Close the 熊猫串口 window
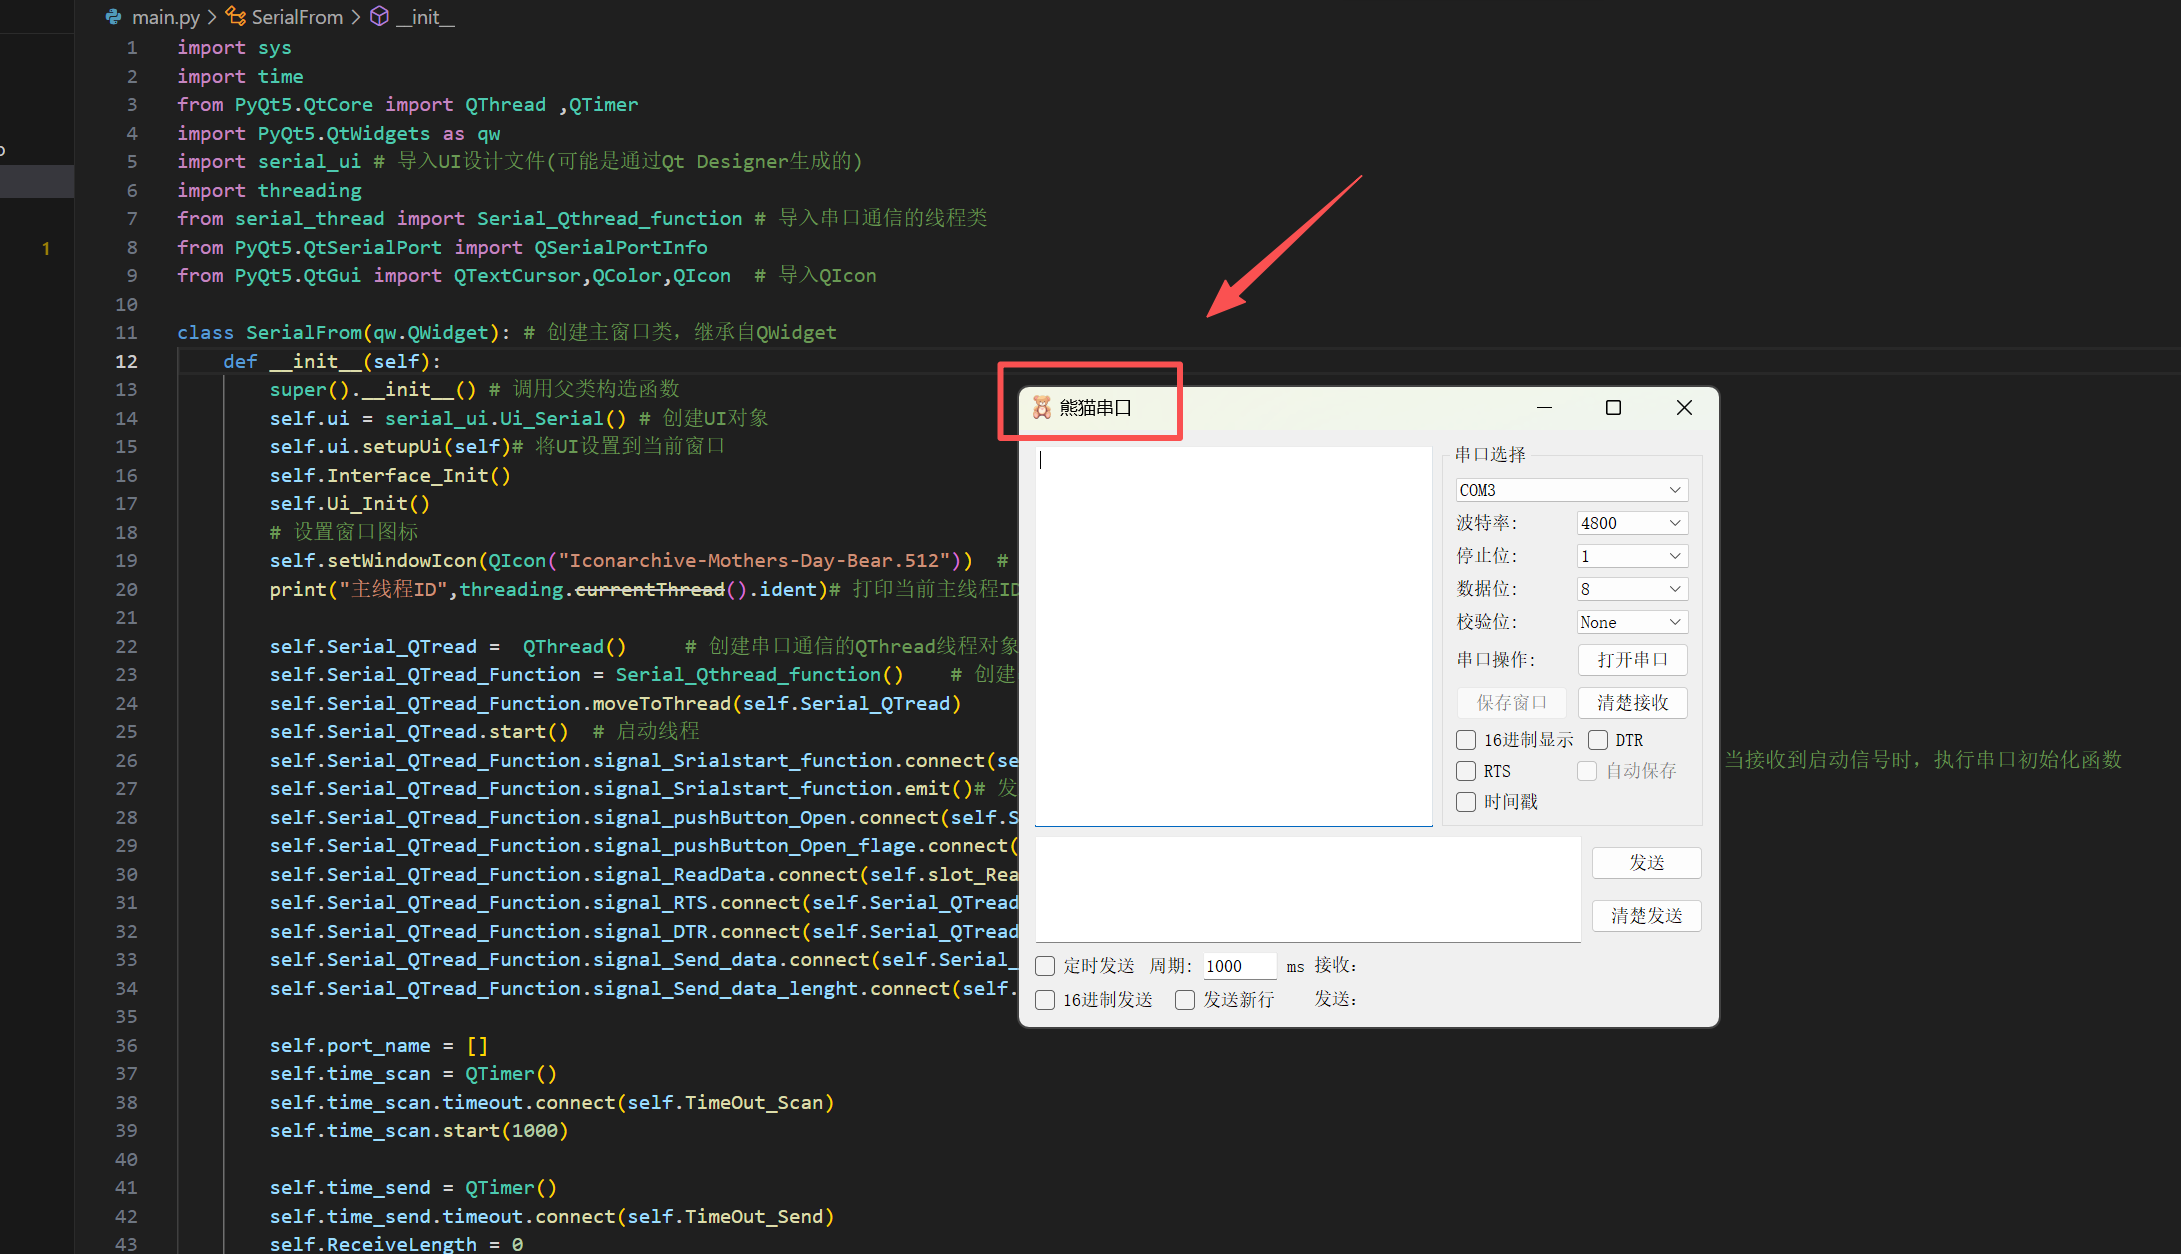 click(x=1684, y=407)
